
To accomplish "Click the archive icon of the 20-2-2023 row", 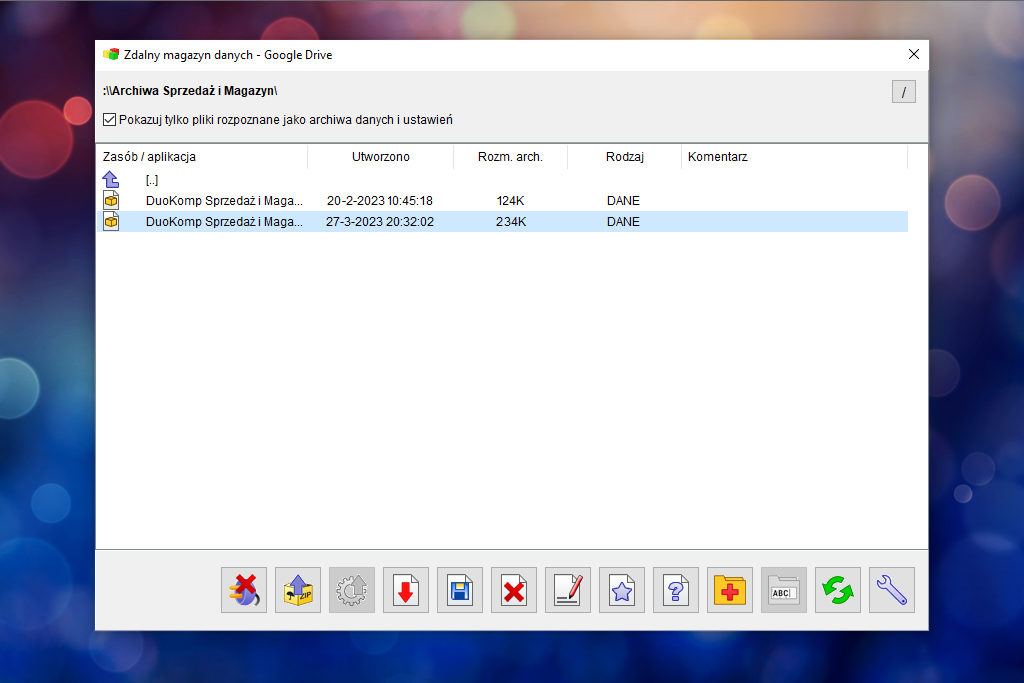I will 111,200.
